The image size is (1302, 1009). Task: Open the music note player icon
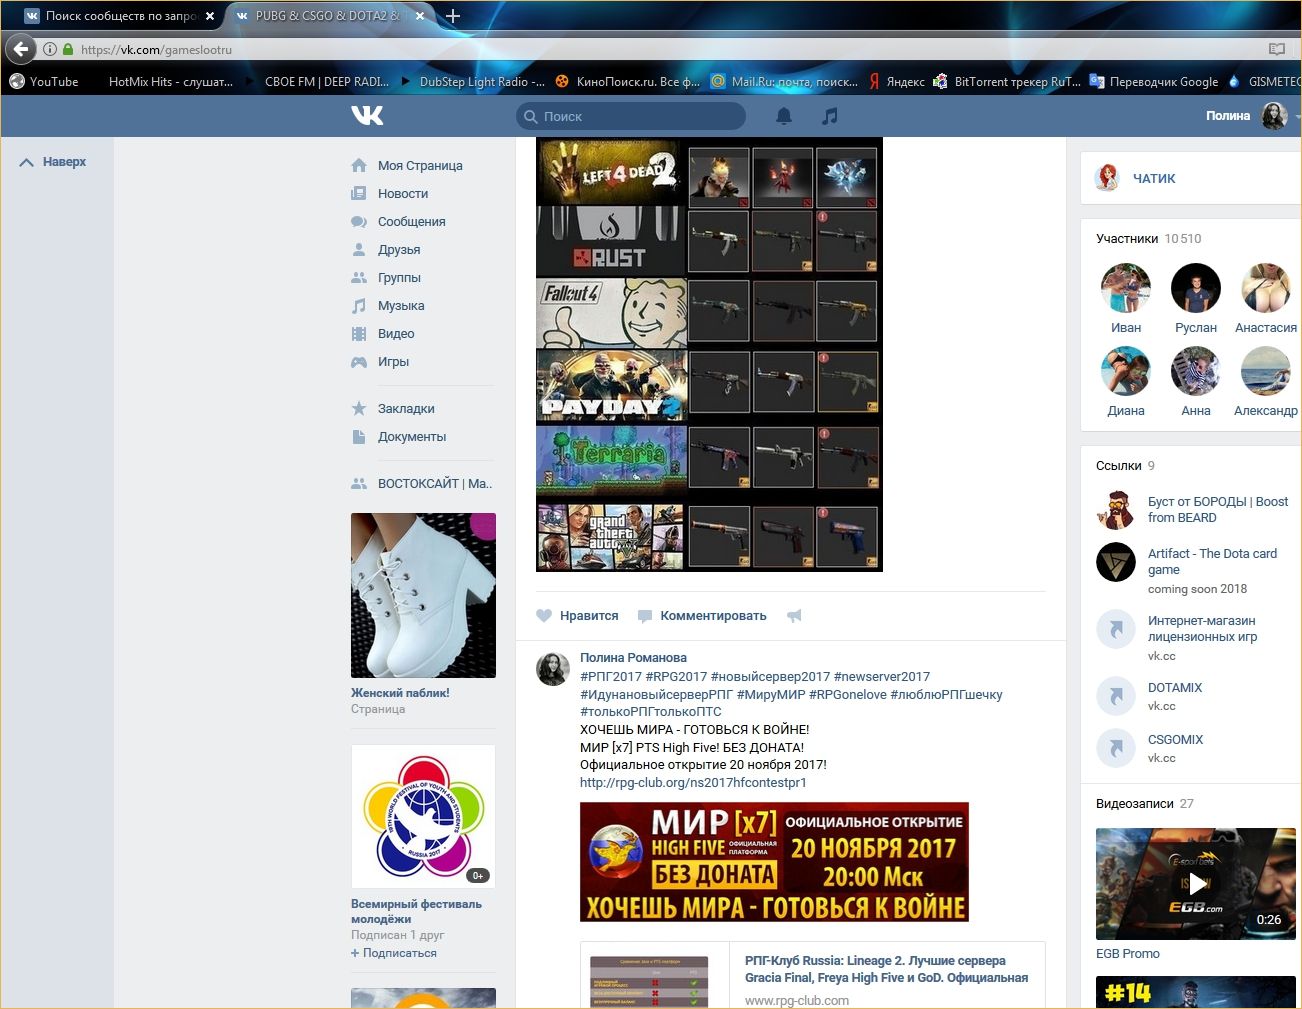click(829, 116)
